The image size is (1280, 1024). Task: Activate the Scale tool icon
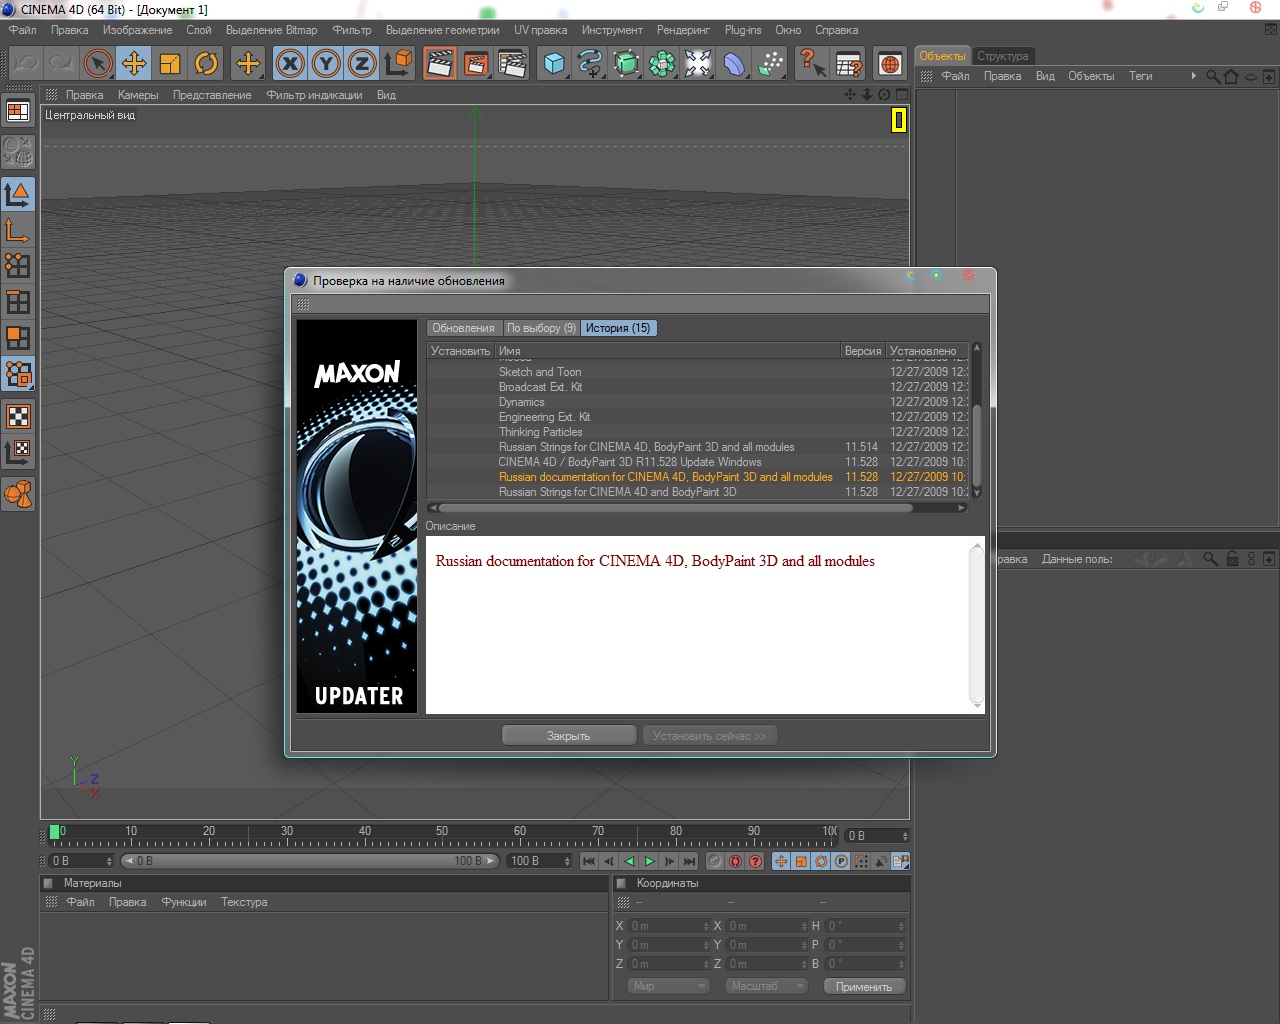[170, 64]
